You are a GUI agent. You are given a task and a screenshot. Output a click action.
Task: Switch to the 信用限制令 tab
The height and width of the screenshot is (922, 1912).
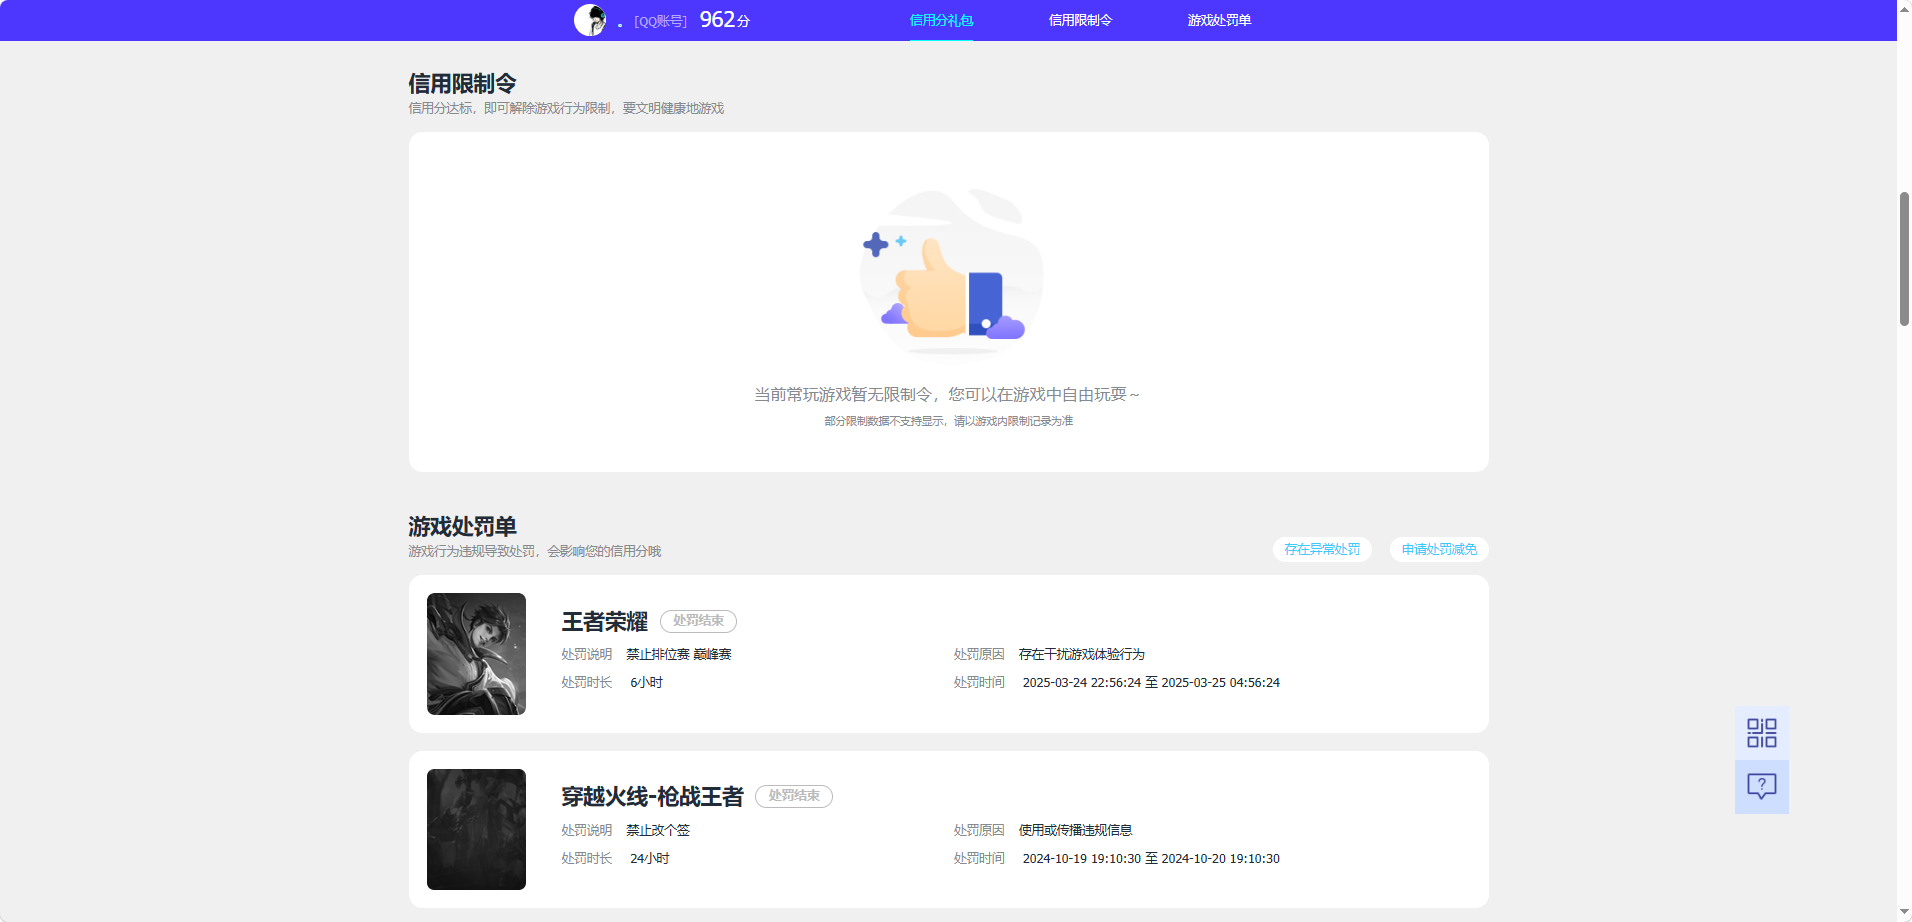(x=1080, y=19)
